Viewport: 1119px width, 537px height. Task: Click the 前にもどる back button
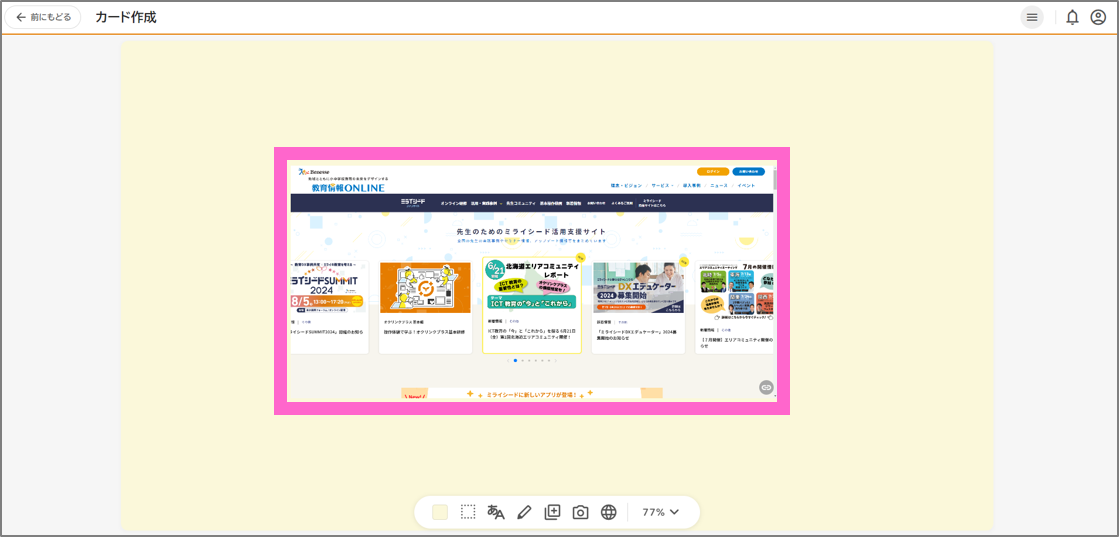(43, 17)
